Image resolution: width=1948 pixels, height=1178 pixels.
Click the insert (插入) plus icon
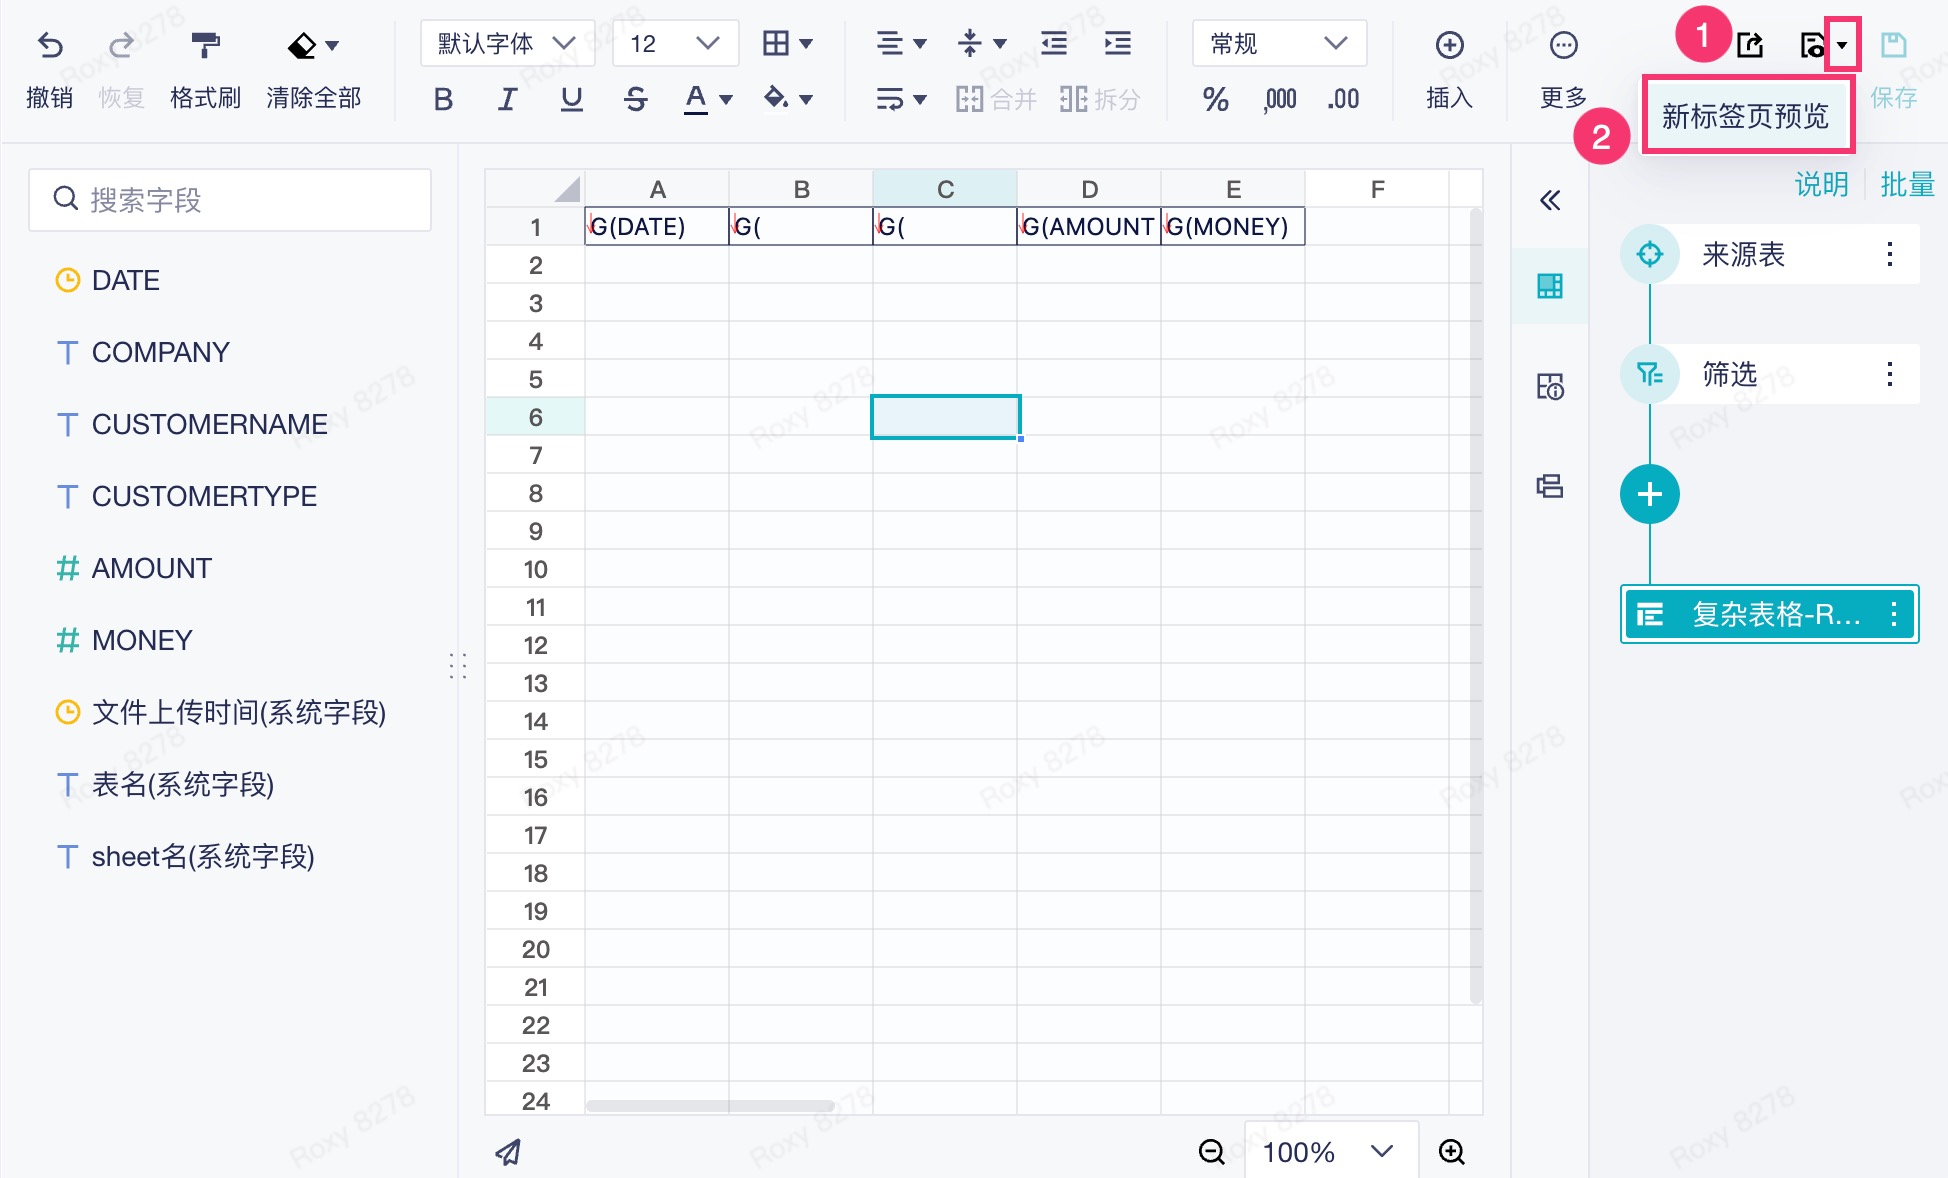tap(1449, 46)
